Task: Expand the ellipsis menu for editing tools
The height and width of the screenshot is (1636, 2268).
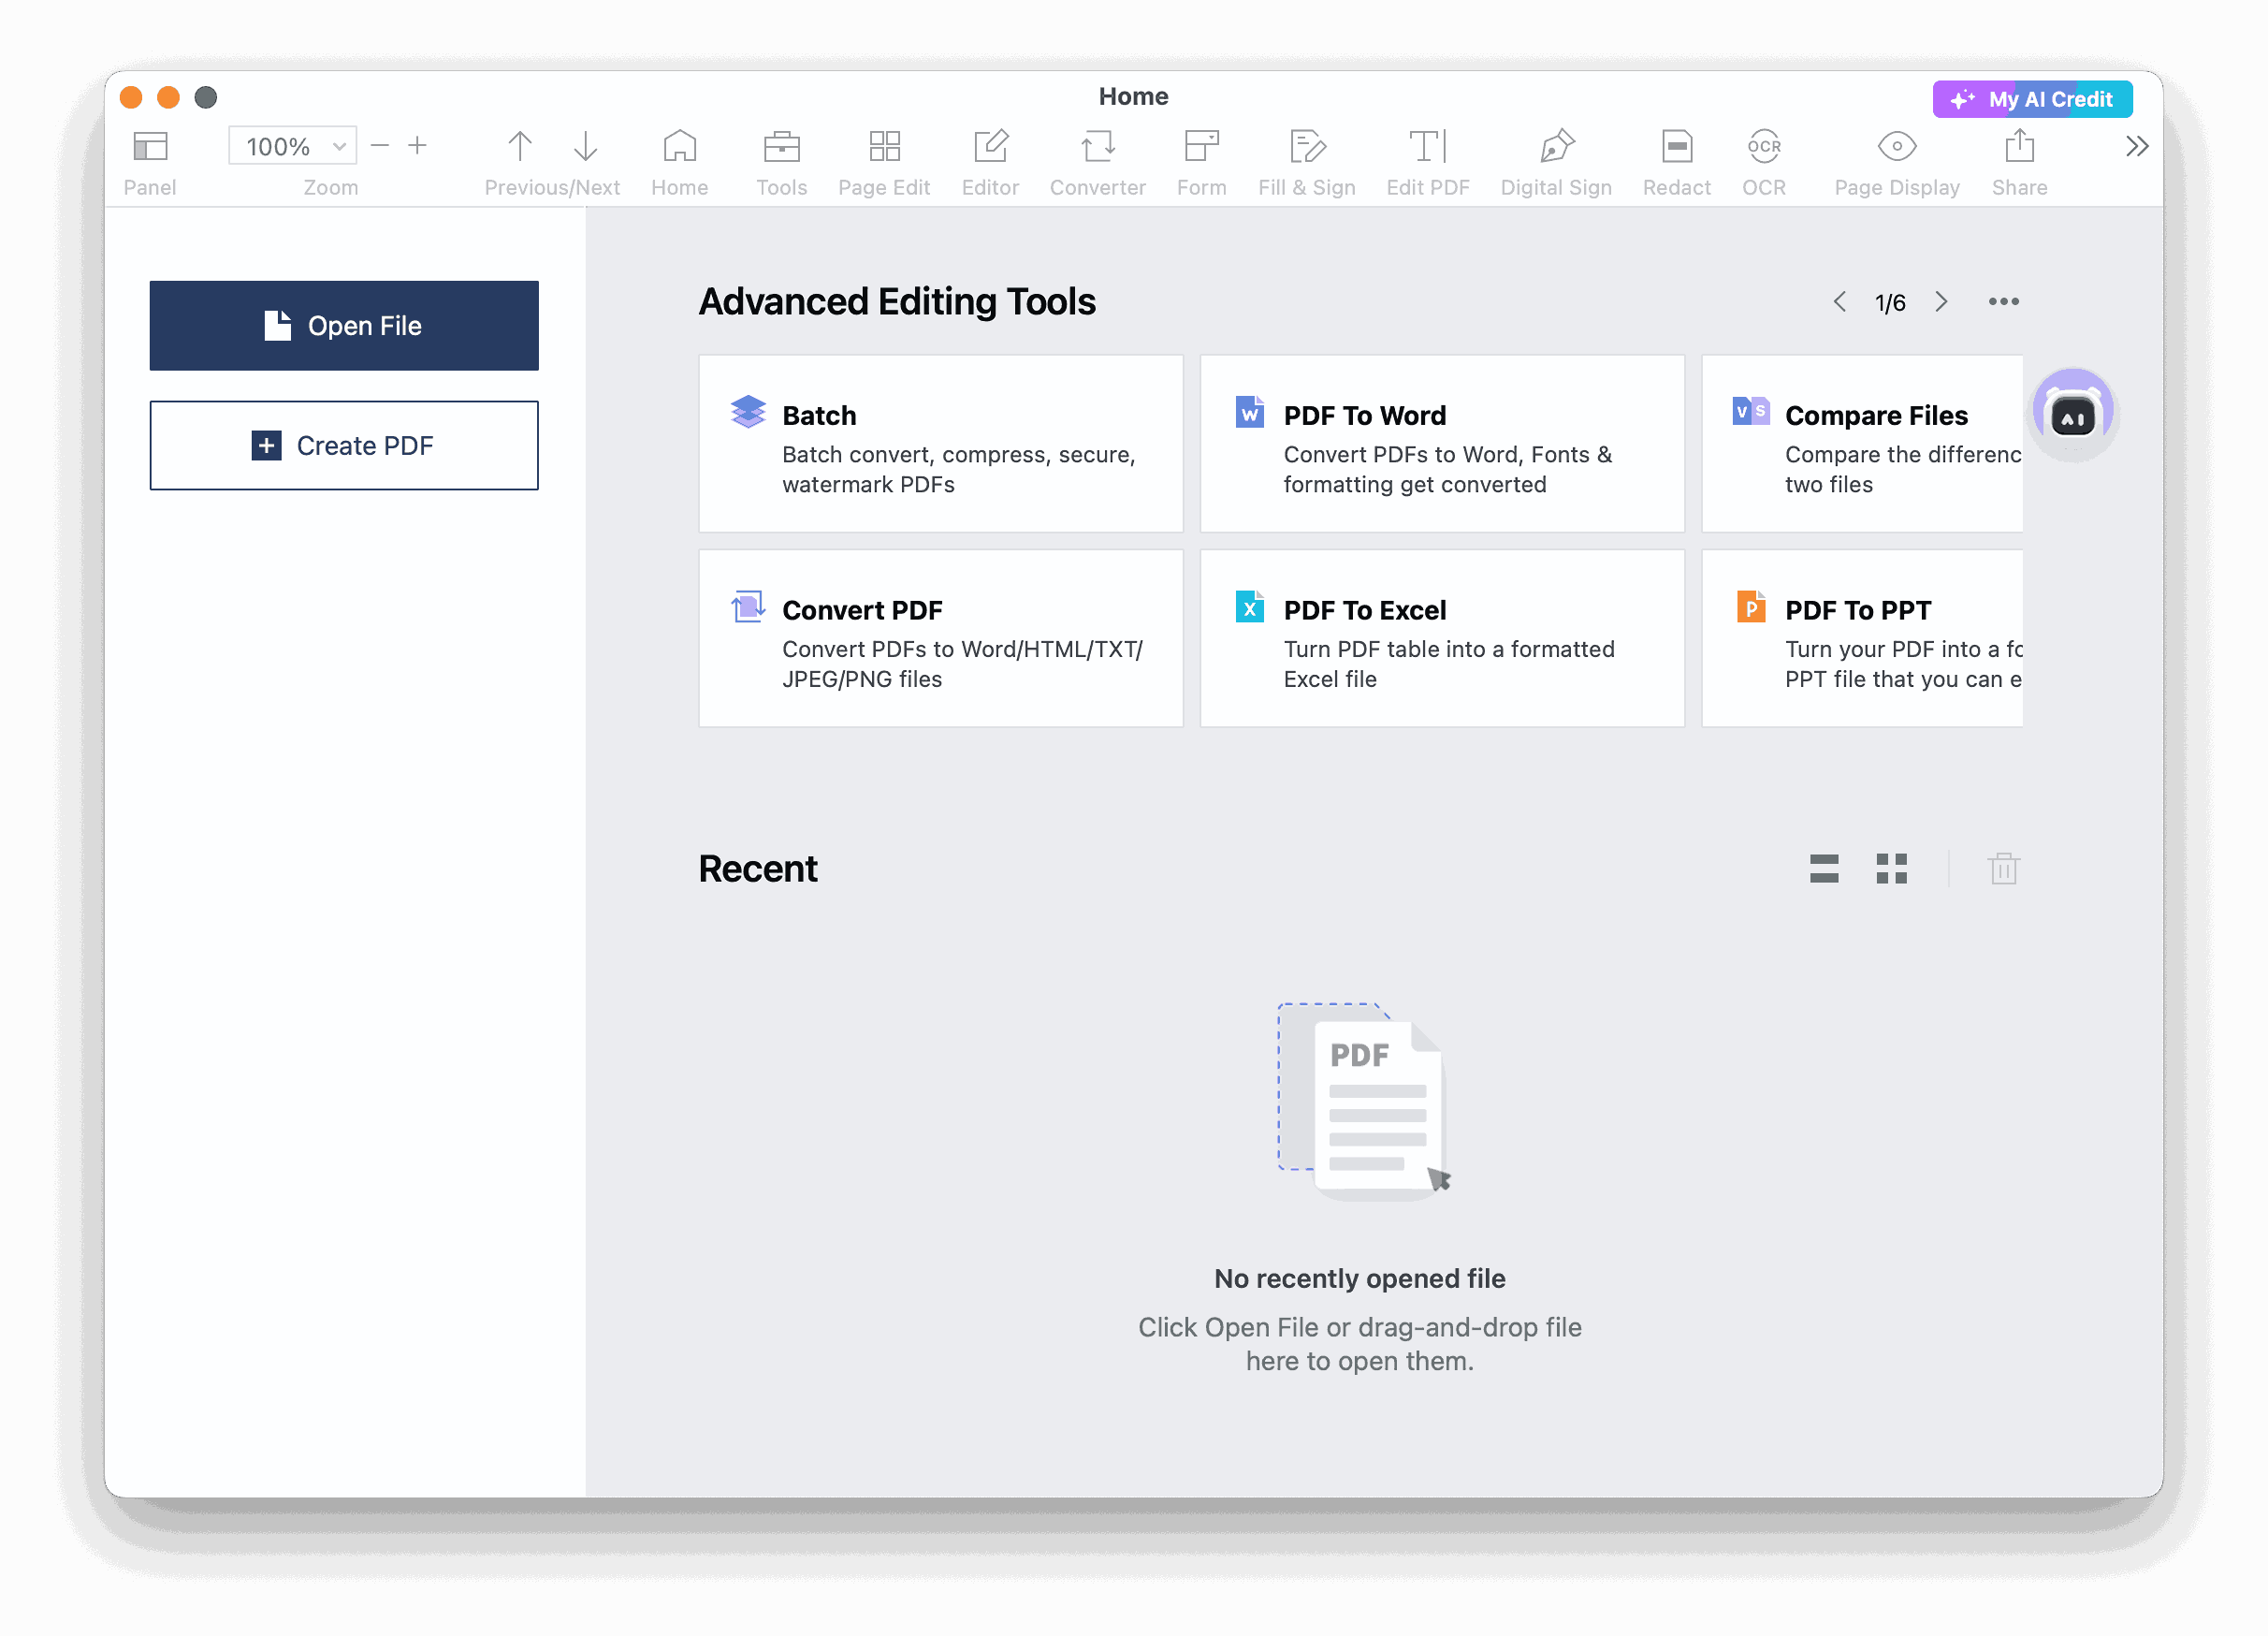Action: pyautogui.click(x=2004, y=301)
